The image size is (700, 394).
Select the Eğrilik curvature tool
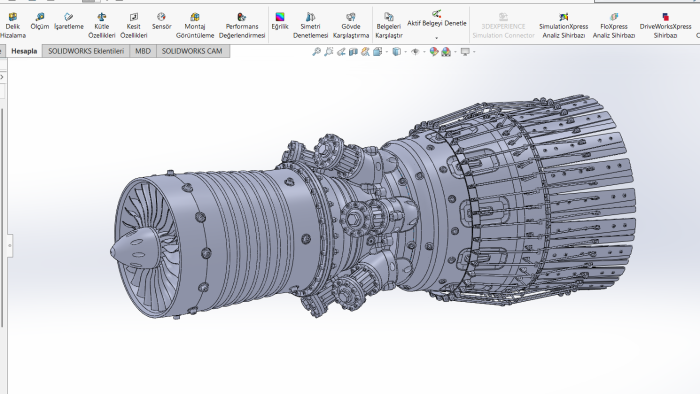click(x=280, y=21)
